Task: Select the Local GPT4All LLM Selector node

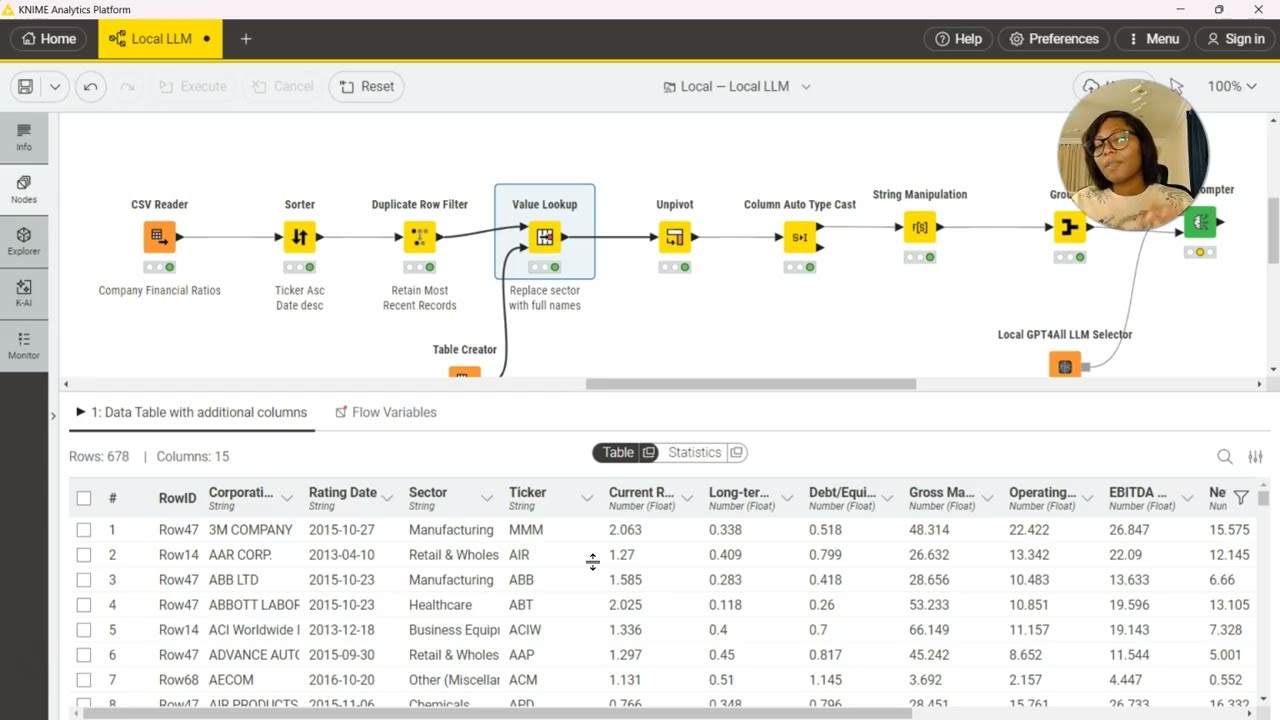Action: click(1065, 365)
